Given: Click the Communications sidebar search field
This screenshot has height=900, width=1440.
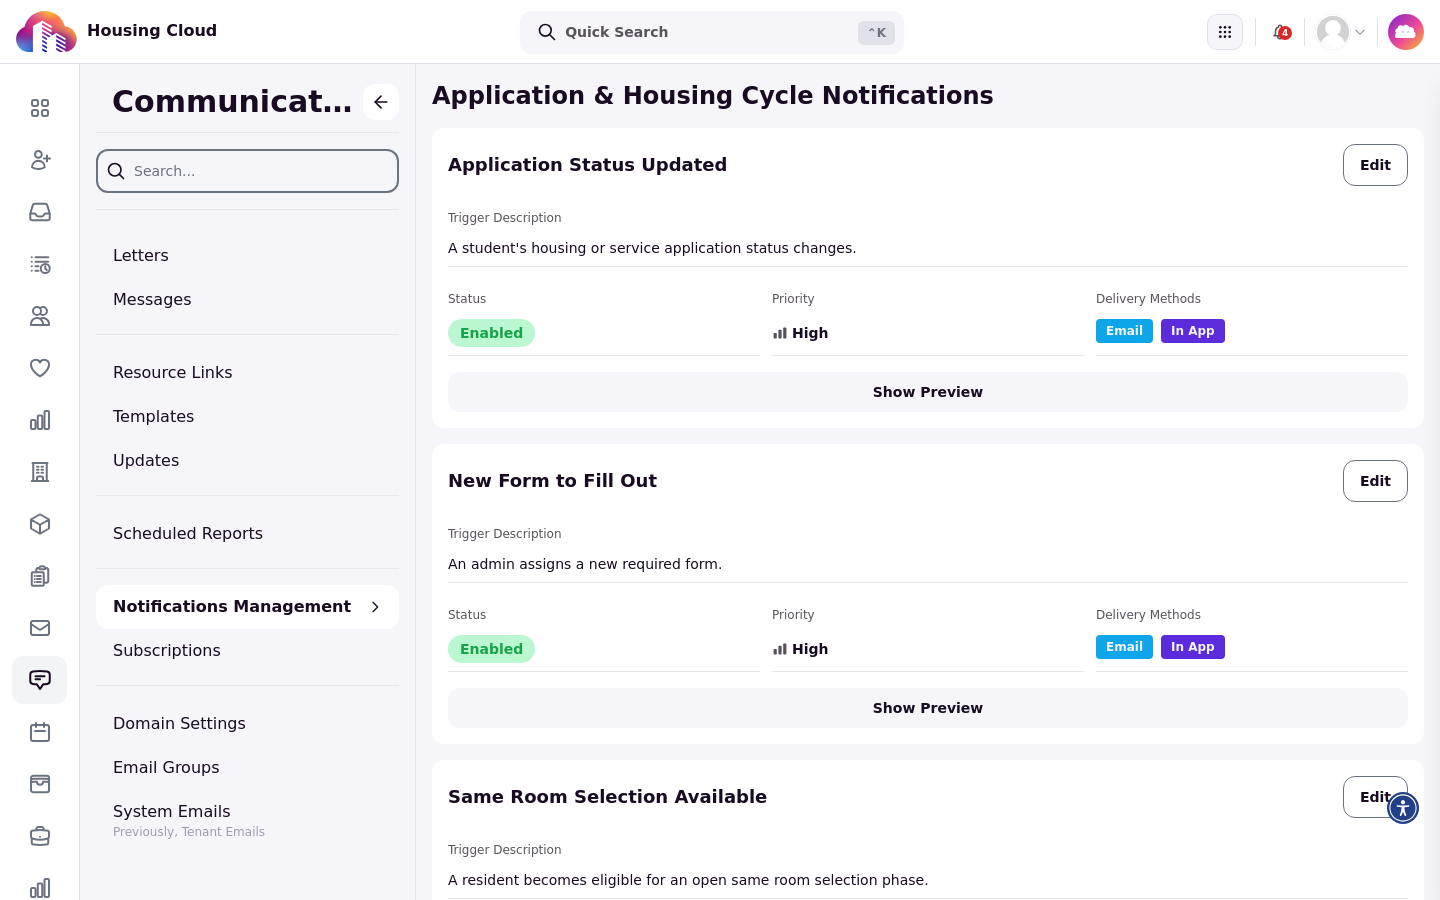Looking at the screenshot, I should point(247,171).
